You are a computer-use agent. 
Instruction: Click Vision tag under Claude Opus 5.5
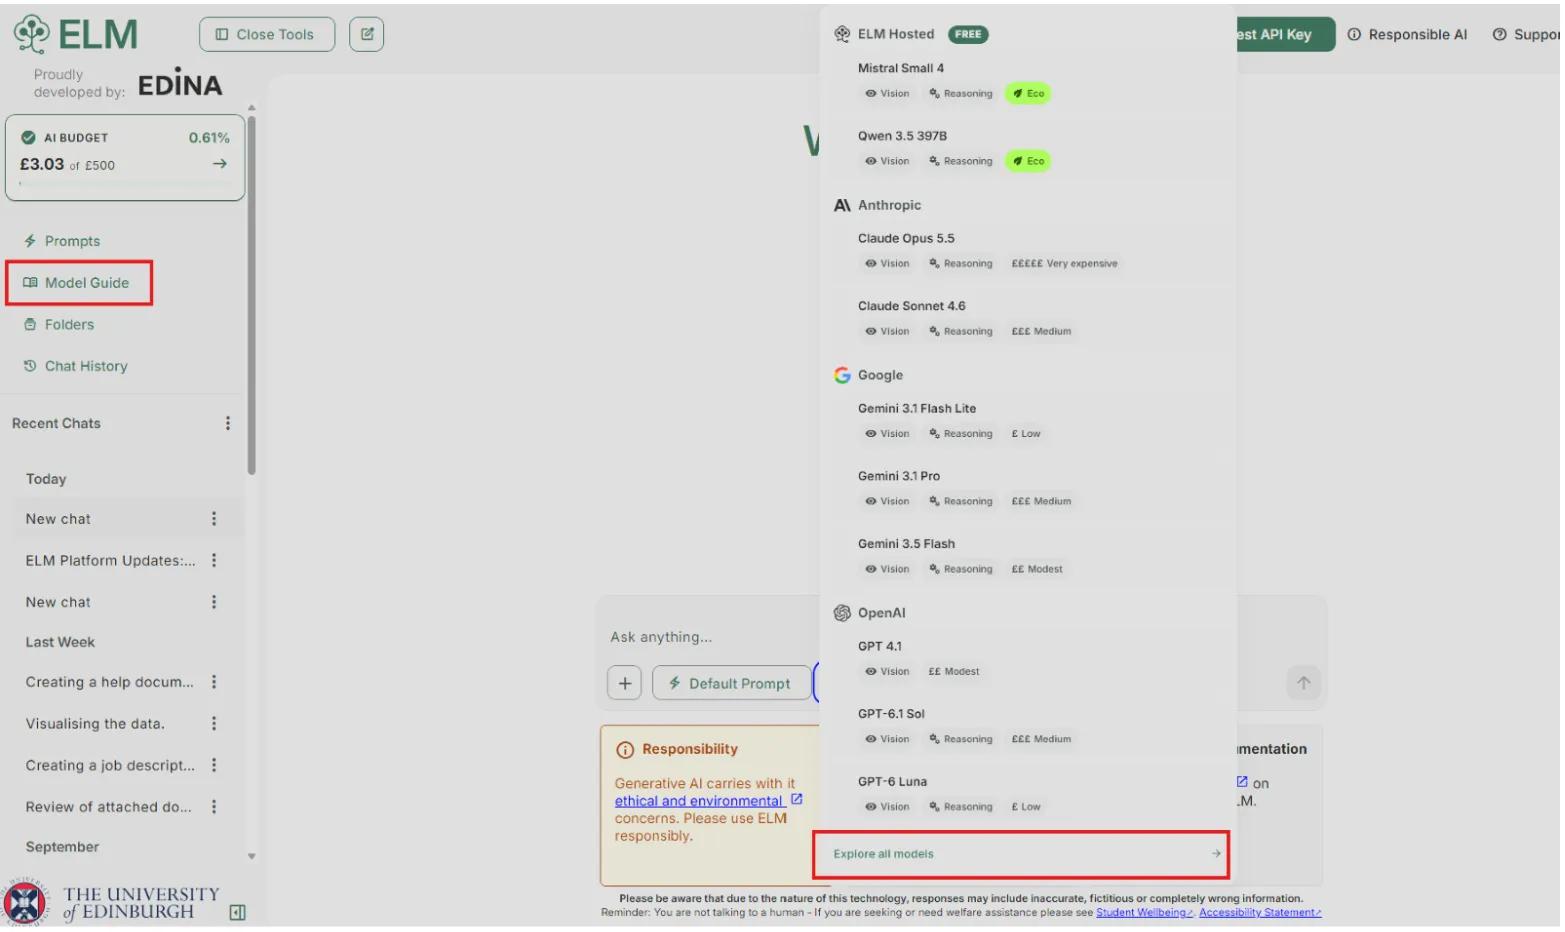click(x=887, y=264)
